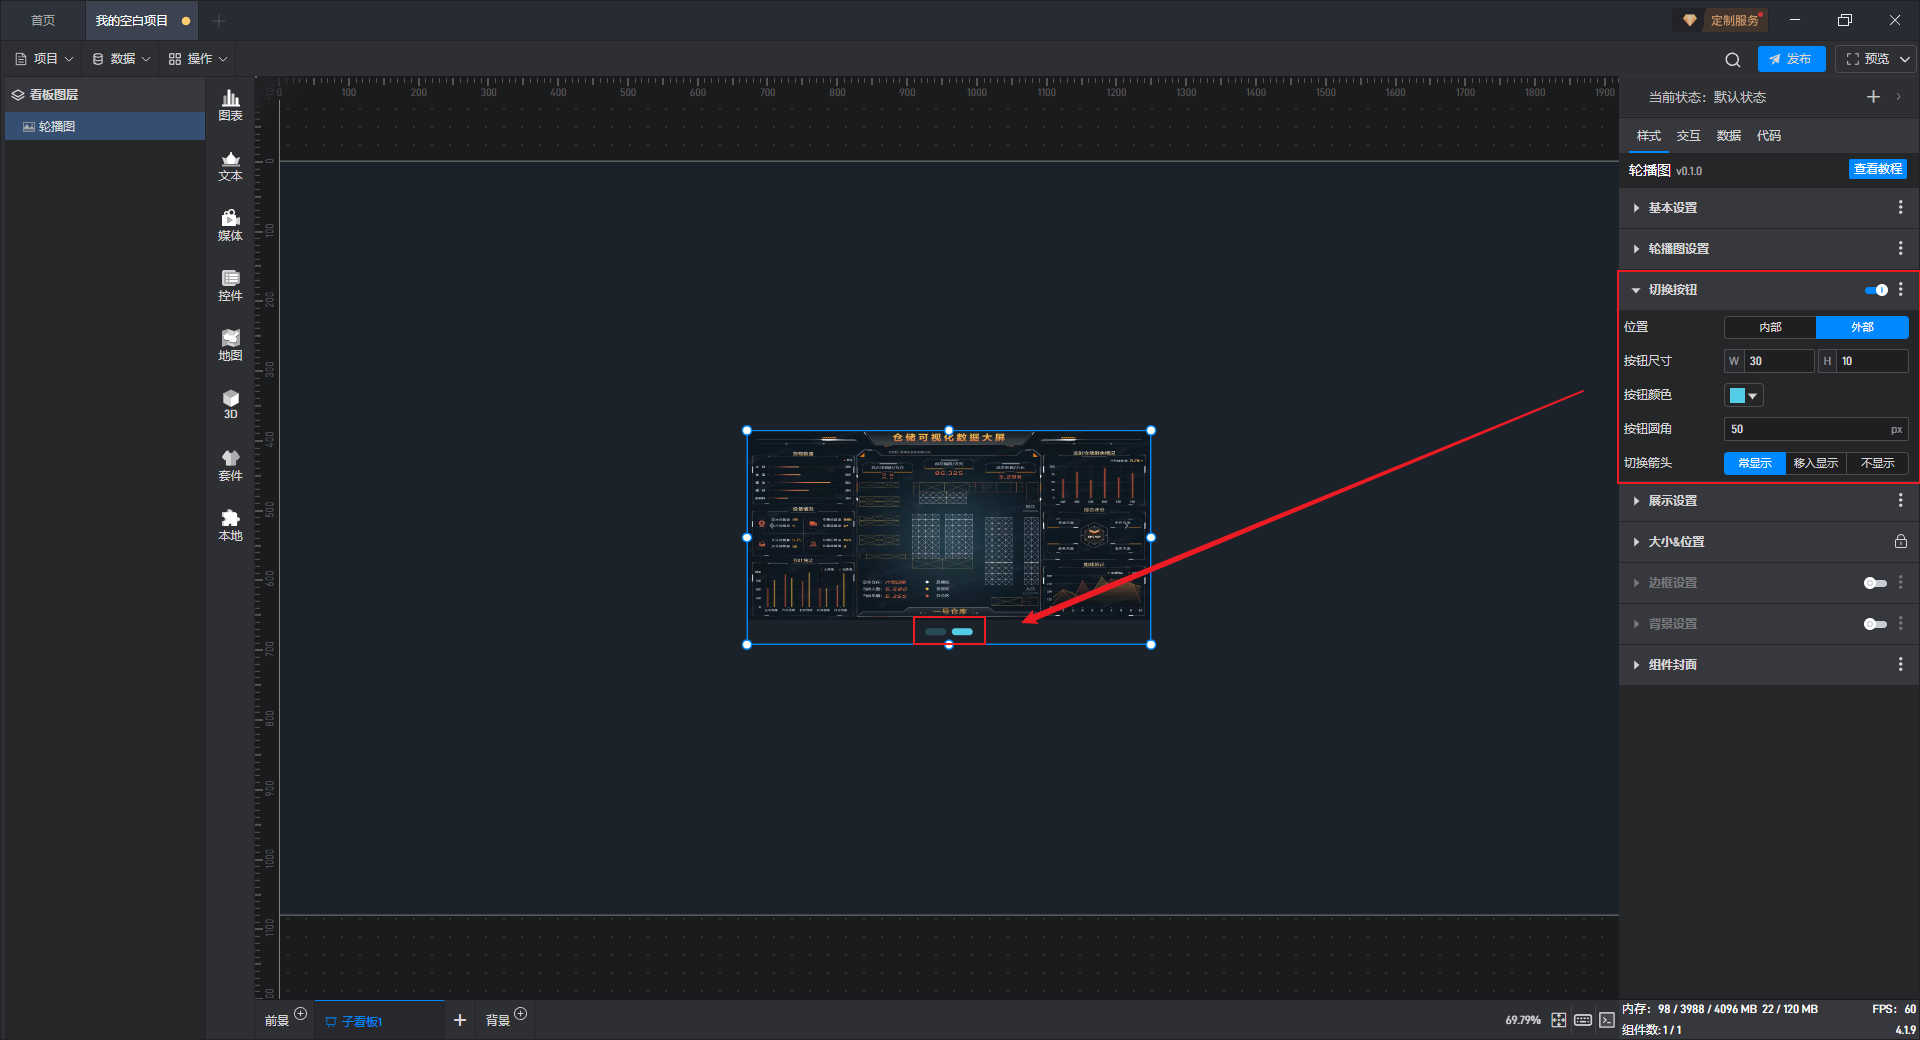The height and width of the screenshot is (1040, 1920).
Task: Click the 发布 publish button
Action: point(1791,59)
